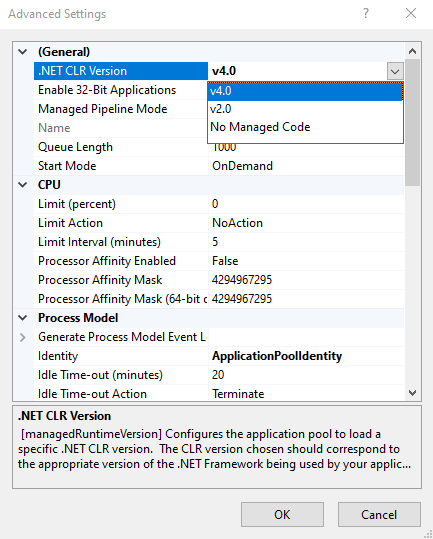
Task: Collapse the CPU section chevron
Action: [x=23, y=185]
